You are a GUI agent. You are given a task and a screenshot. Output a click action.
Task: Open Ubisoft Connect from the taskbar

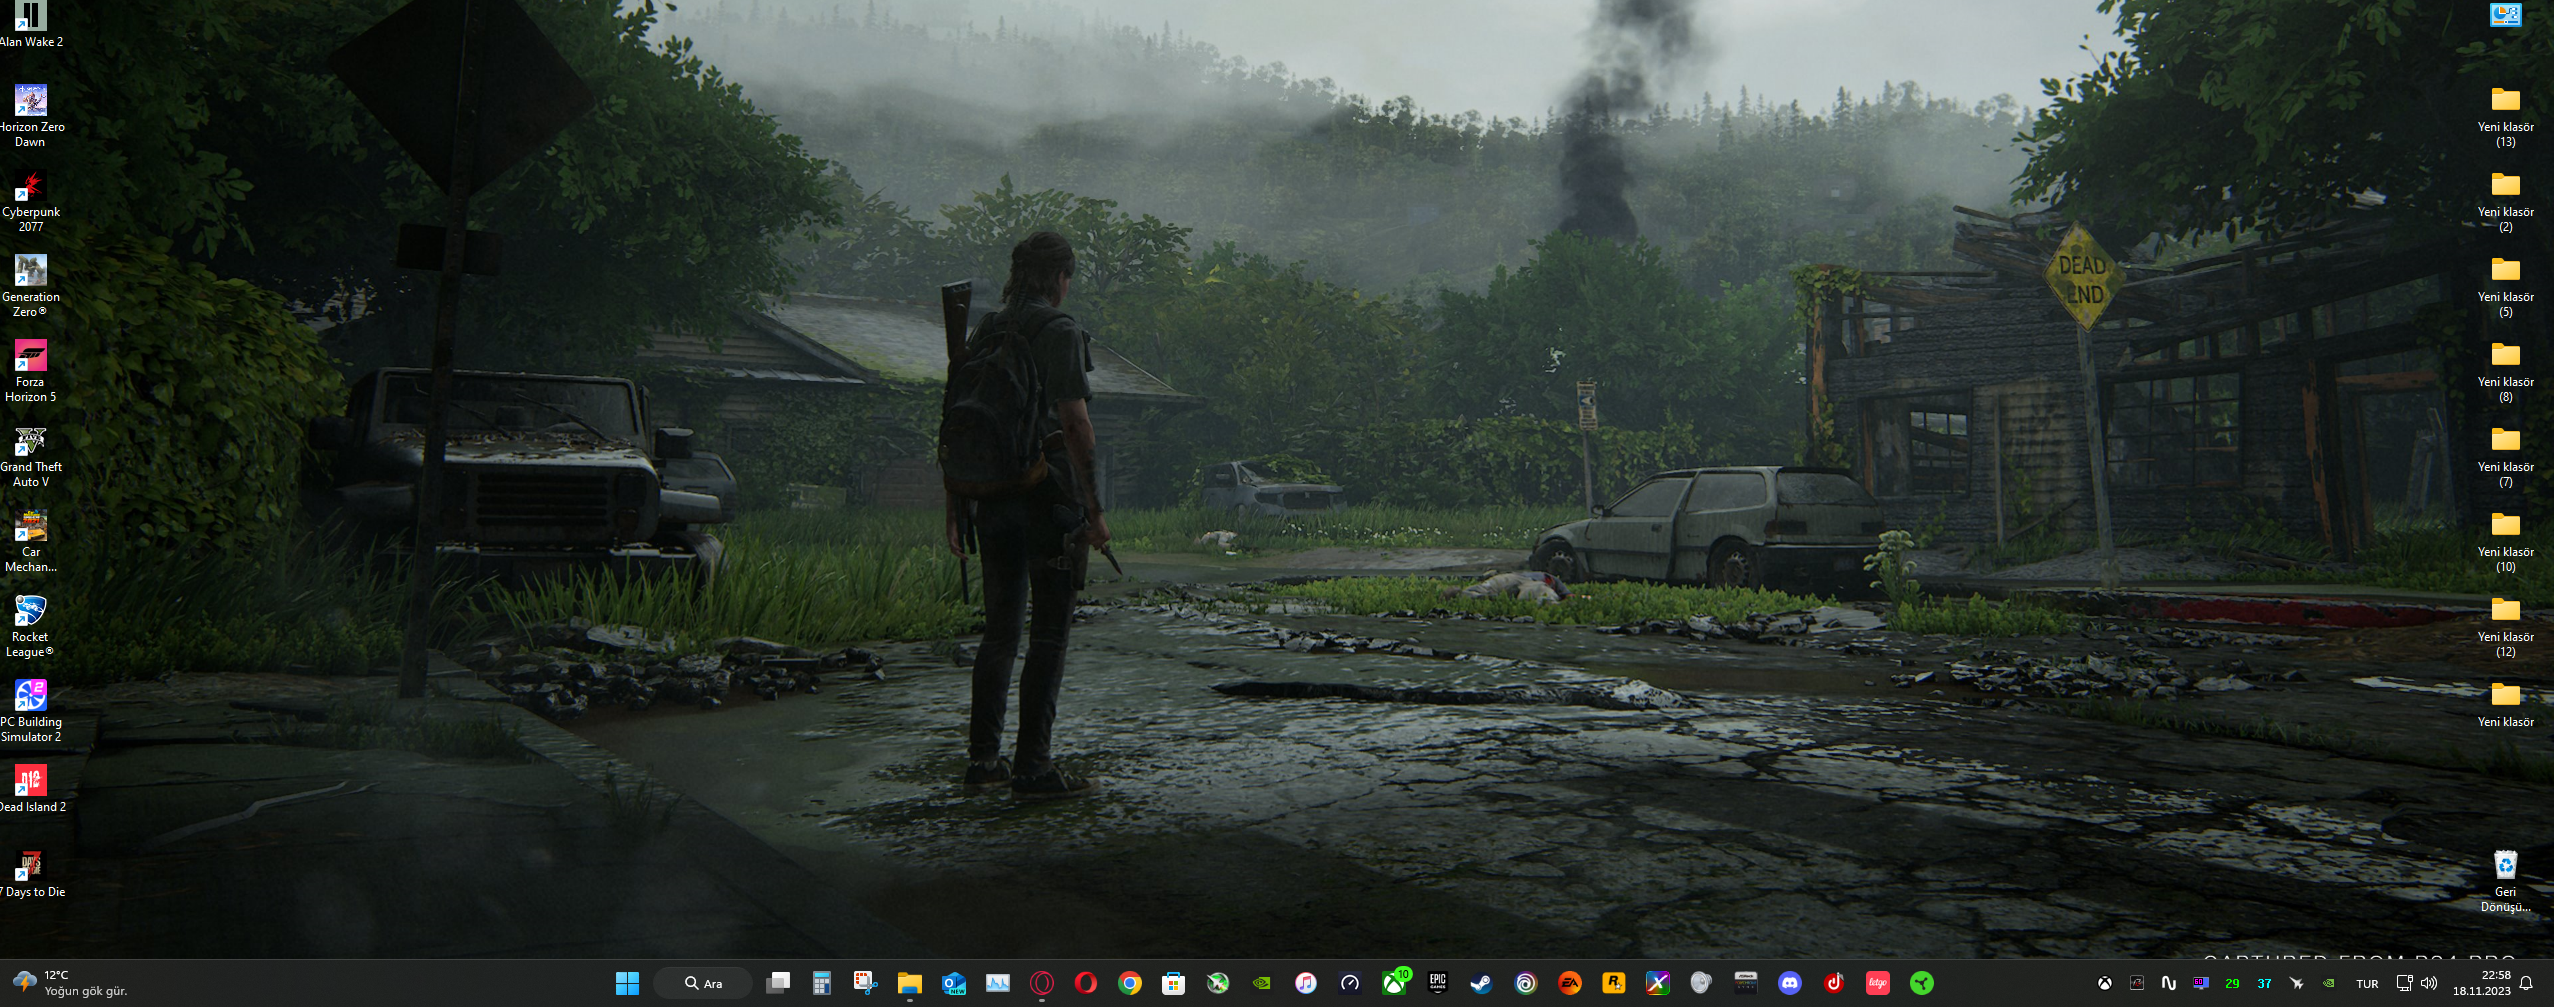(1526, 983)
